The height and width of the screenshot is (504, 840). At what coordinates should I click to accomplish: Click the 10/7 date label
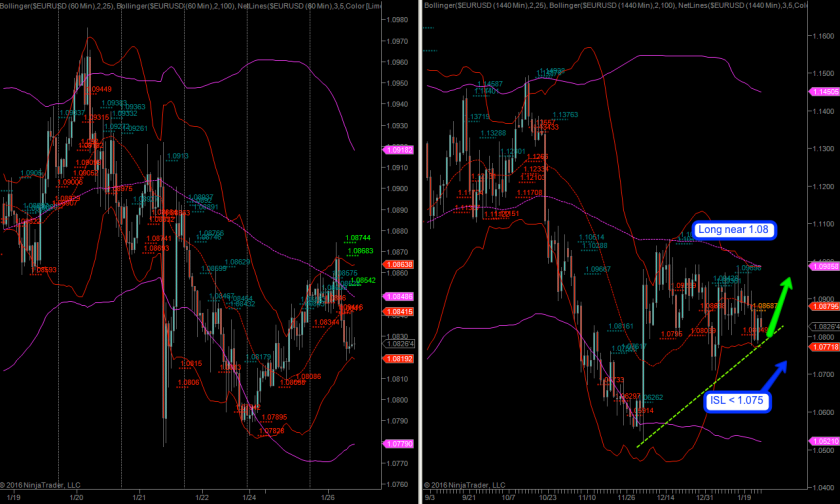(508, 498)
